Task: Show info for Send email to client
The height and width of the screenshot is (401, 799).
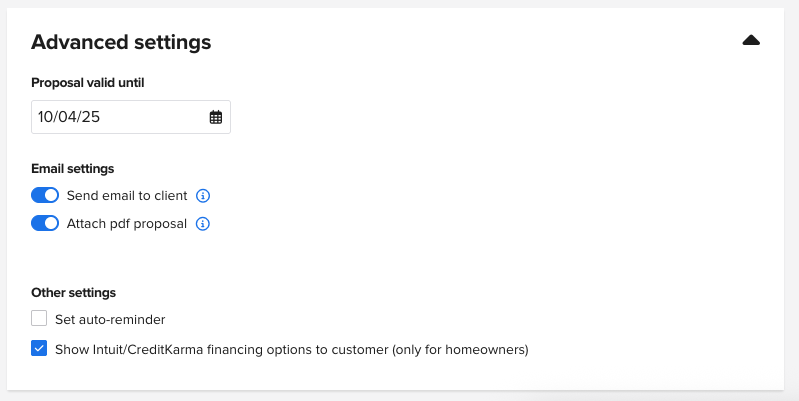Action: coord(202,196)
